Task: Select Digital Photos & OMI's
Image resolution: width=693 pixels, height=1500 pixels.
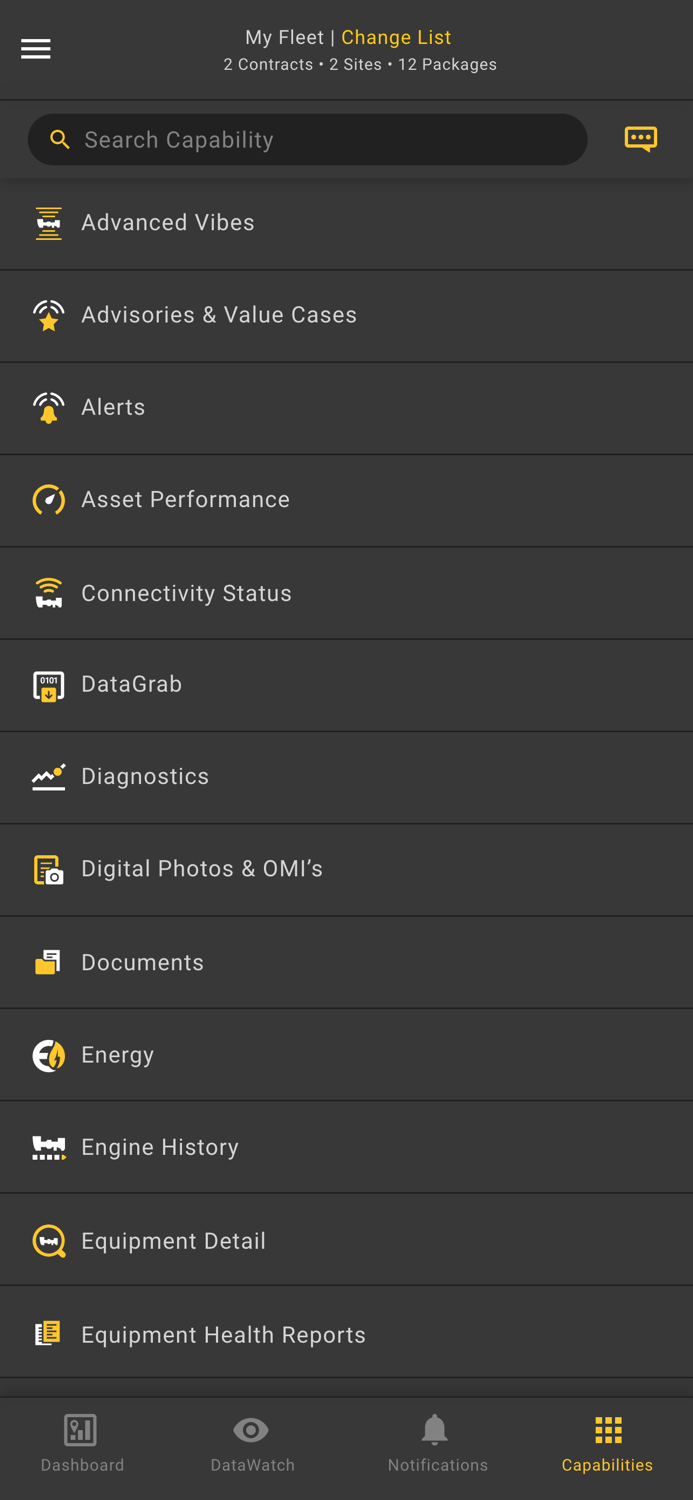Action: point(202,869)
